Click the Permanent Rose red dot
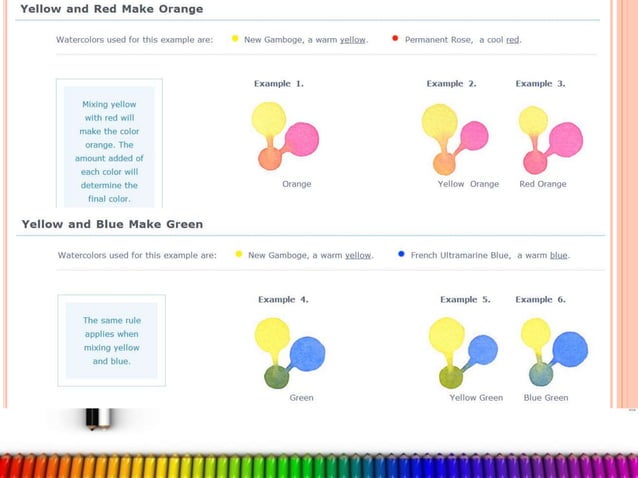The width and height of the screenshot is (638, 478). point(395,39)
